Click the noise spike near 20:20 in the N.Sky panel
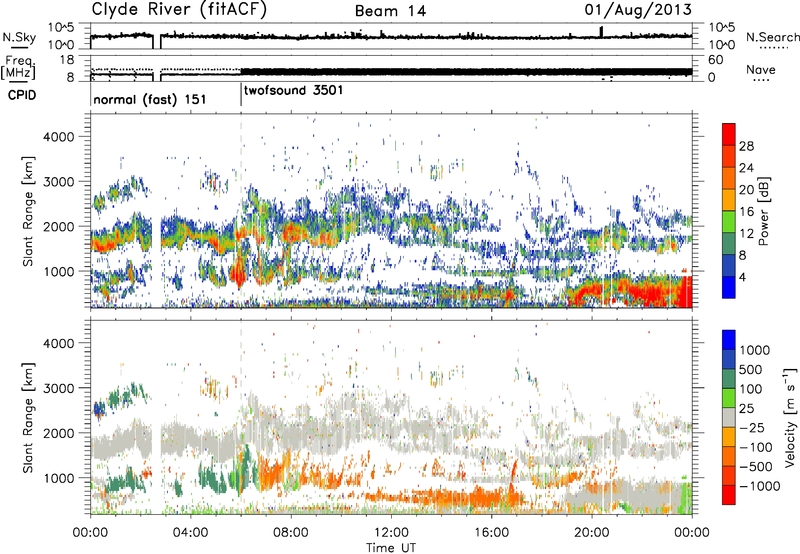This screenshot has height=554, width=800. (602, 32)
